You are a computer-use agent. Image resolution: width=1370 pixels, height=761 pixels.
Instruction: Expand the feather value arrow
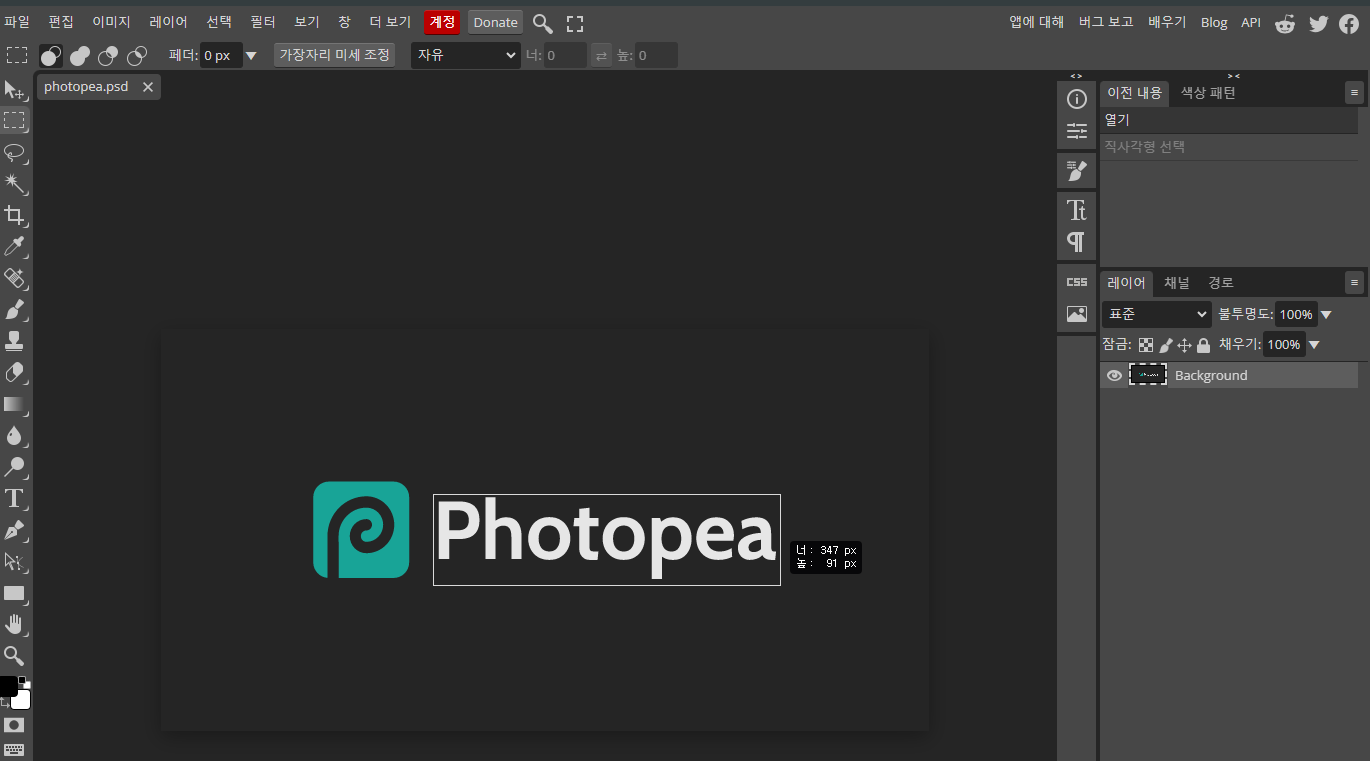pyautogui.click(x=251, y=56)
